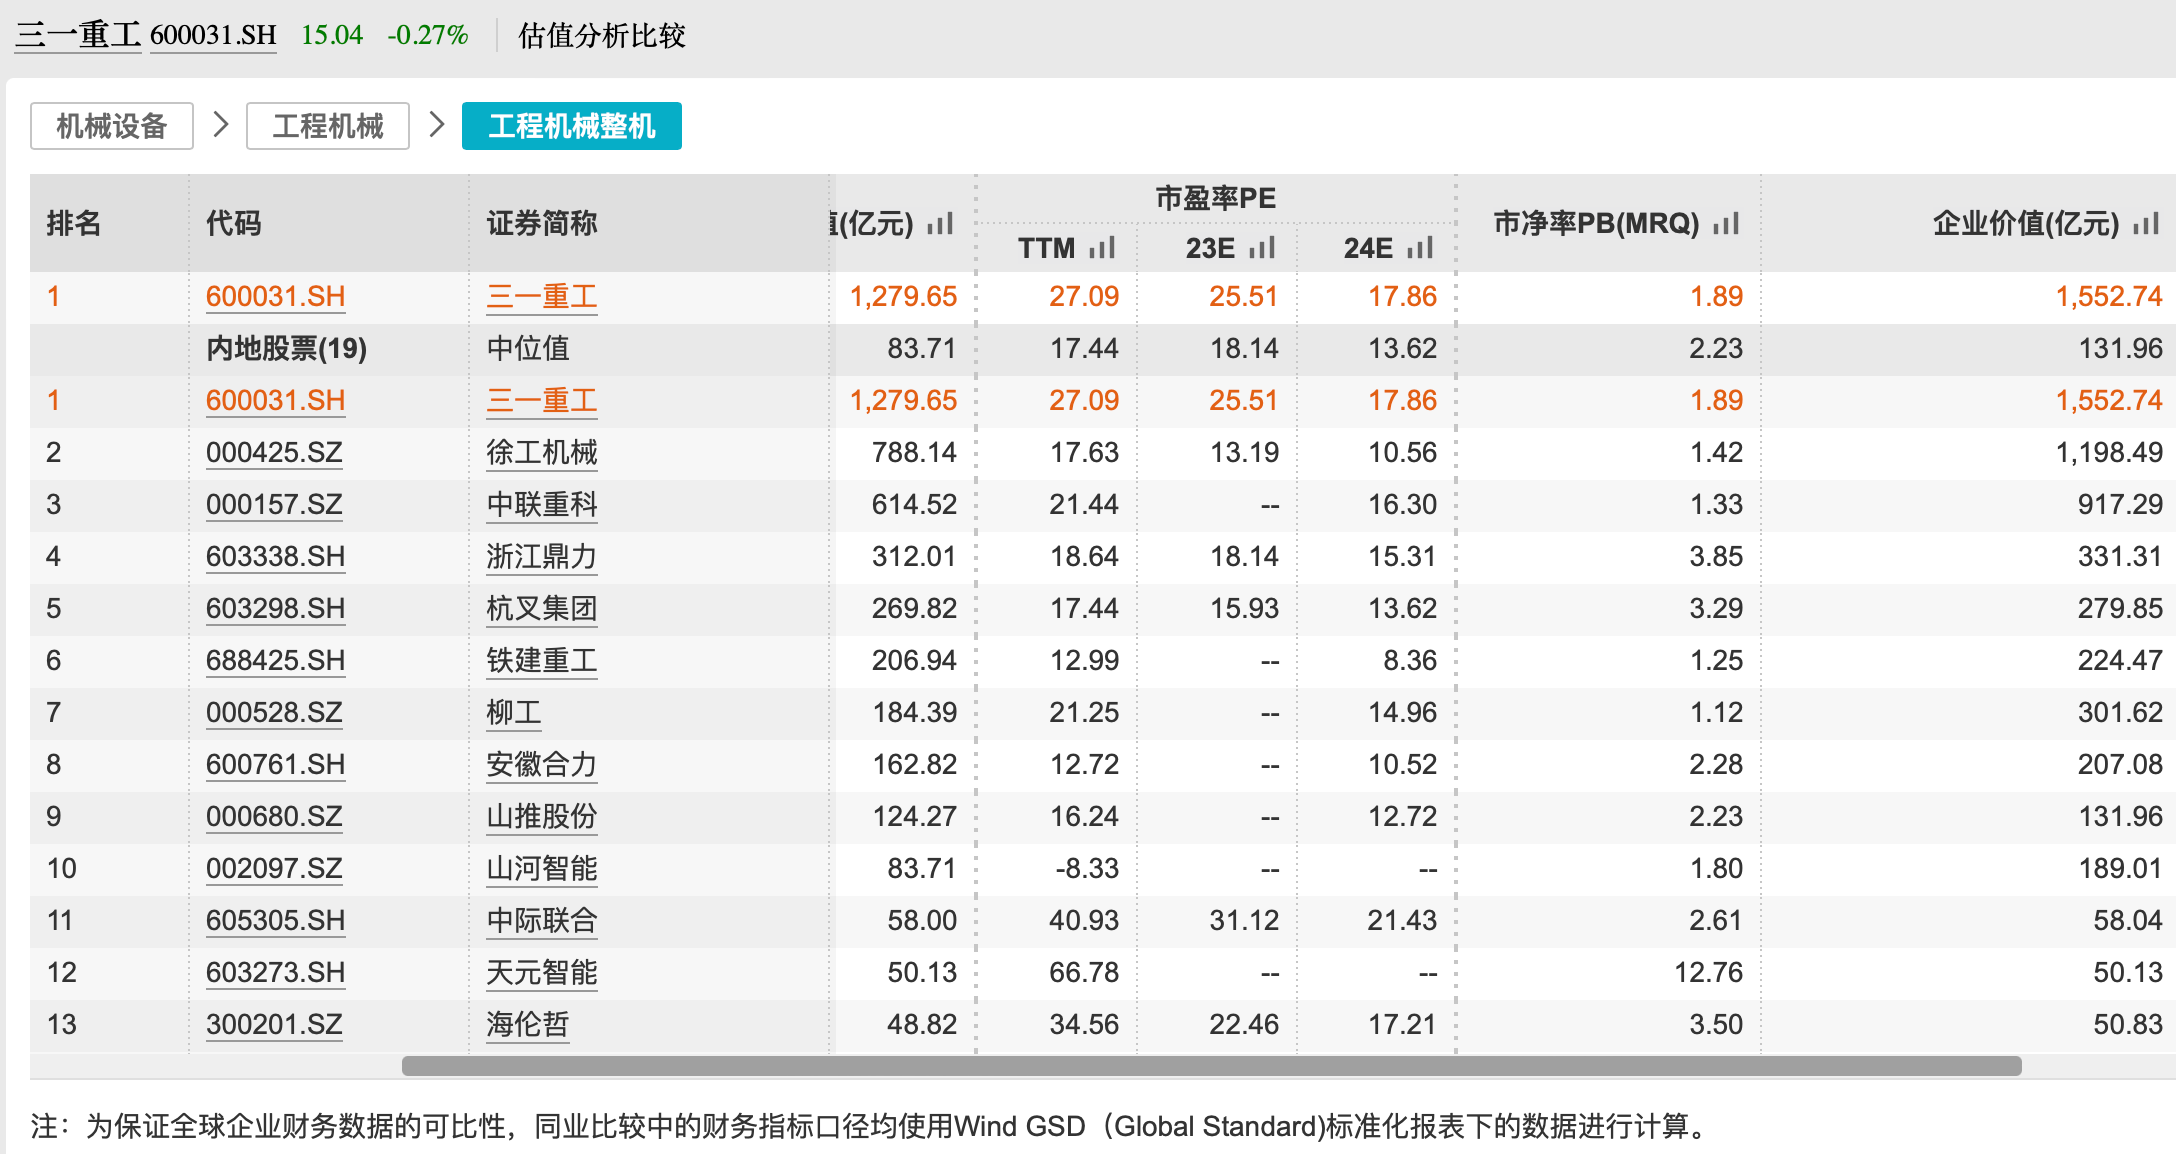
Task: Open stock code 000680.SZ
Action: tap(274, 816)
